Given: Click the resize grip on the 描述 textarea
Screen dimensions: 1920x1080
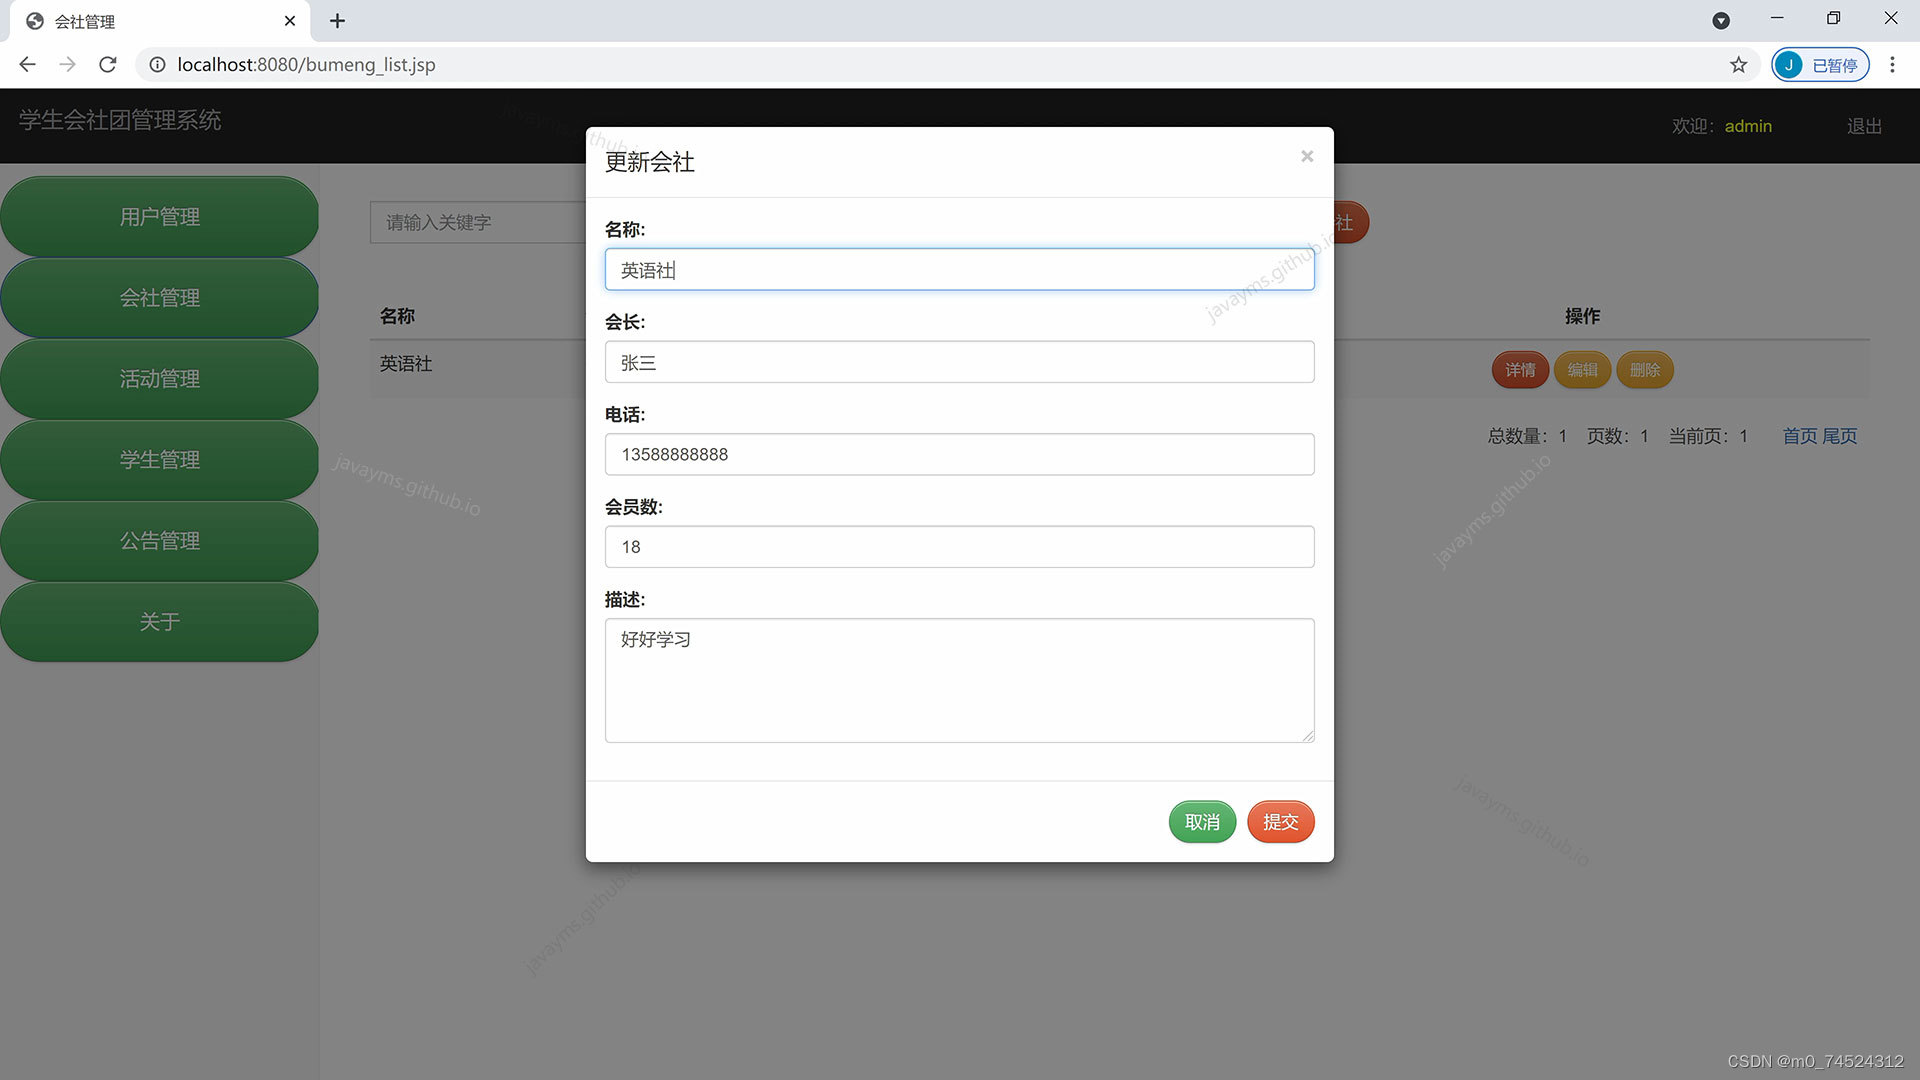Looking at the screenshot, I should 1308,736.
